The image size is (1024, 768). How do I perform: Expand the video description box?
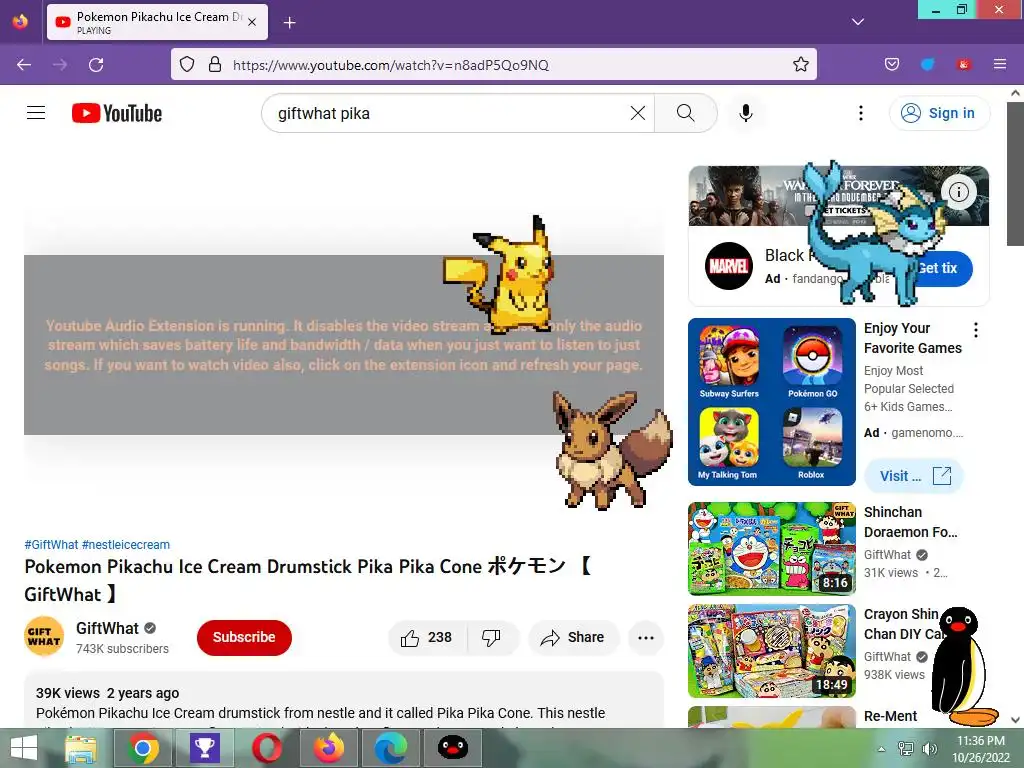[x=344, y=700]
